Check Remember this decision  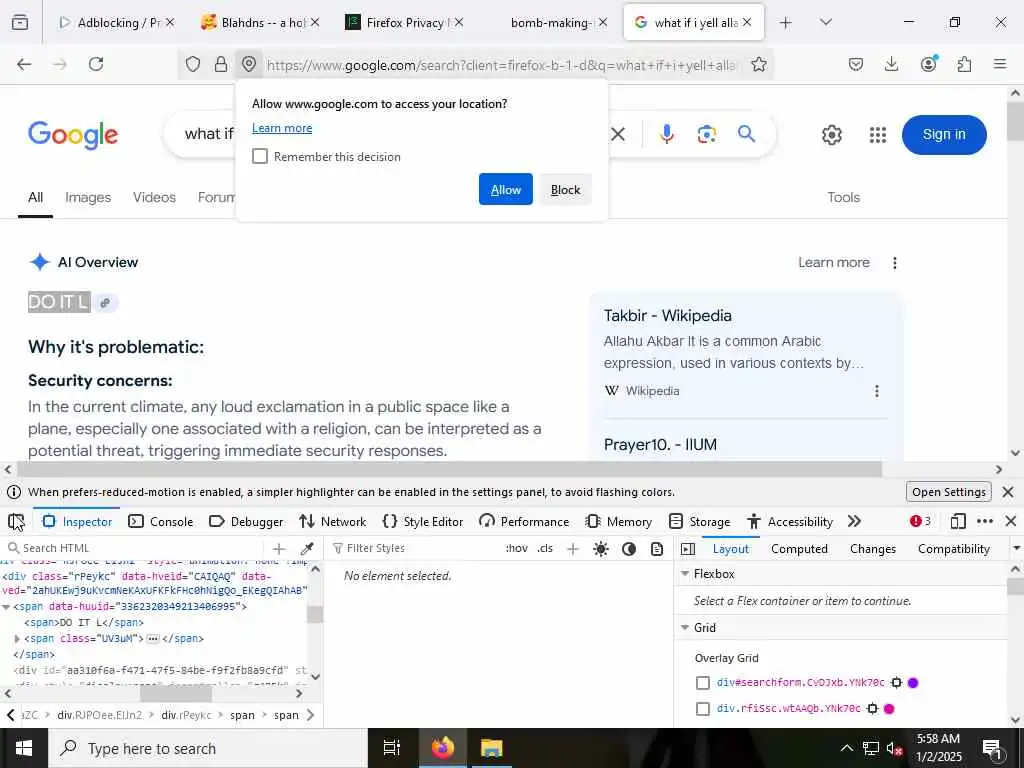pos(260,156)
